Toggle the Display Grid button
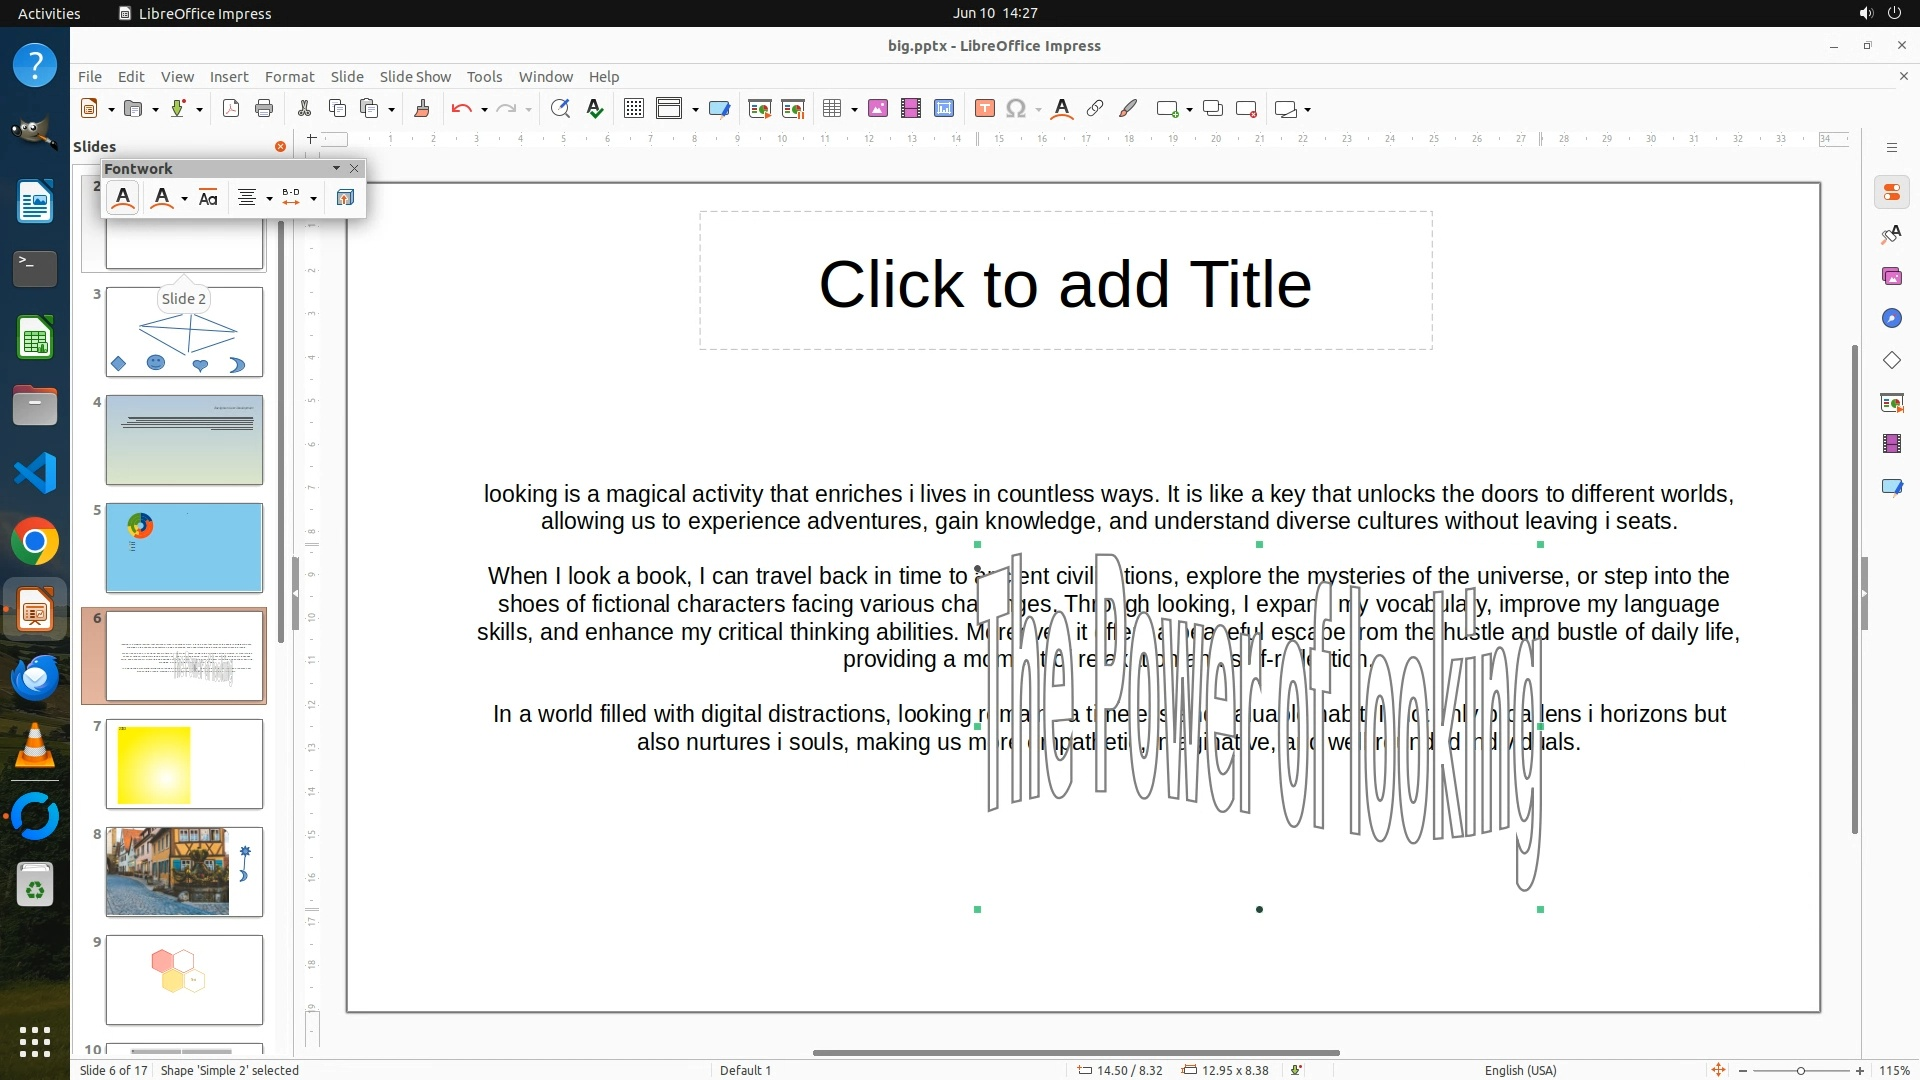 tap(634, 109)
